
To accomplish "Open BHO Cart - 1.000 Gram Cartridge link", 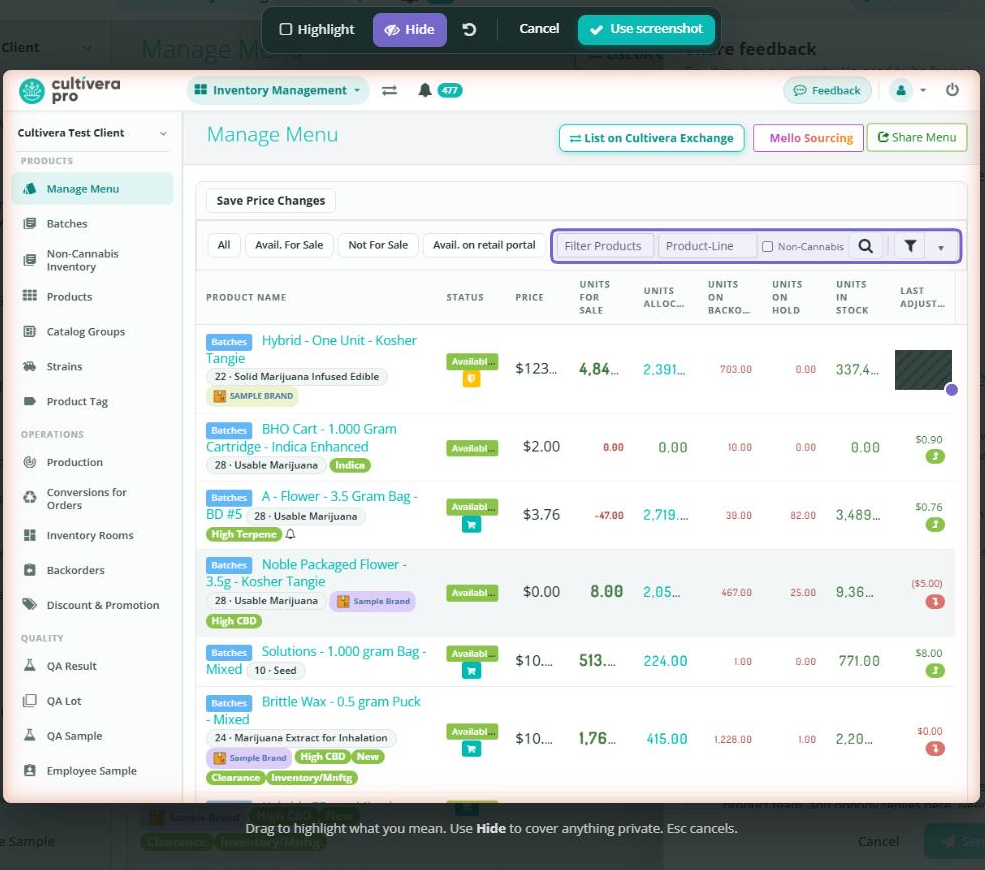I will (329, 429).
